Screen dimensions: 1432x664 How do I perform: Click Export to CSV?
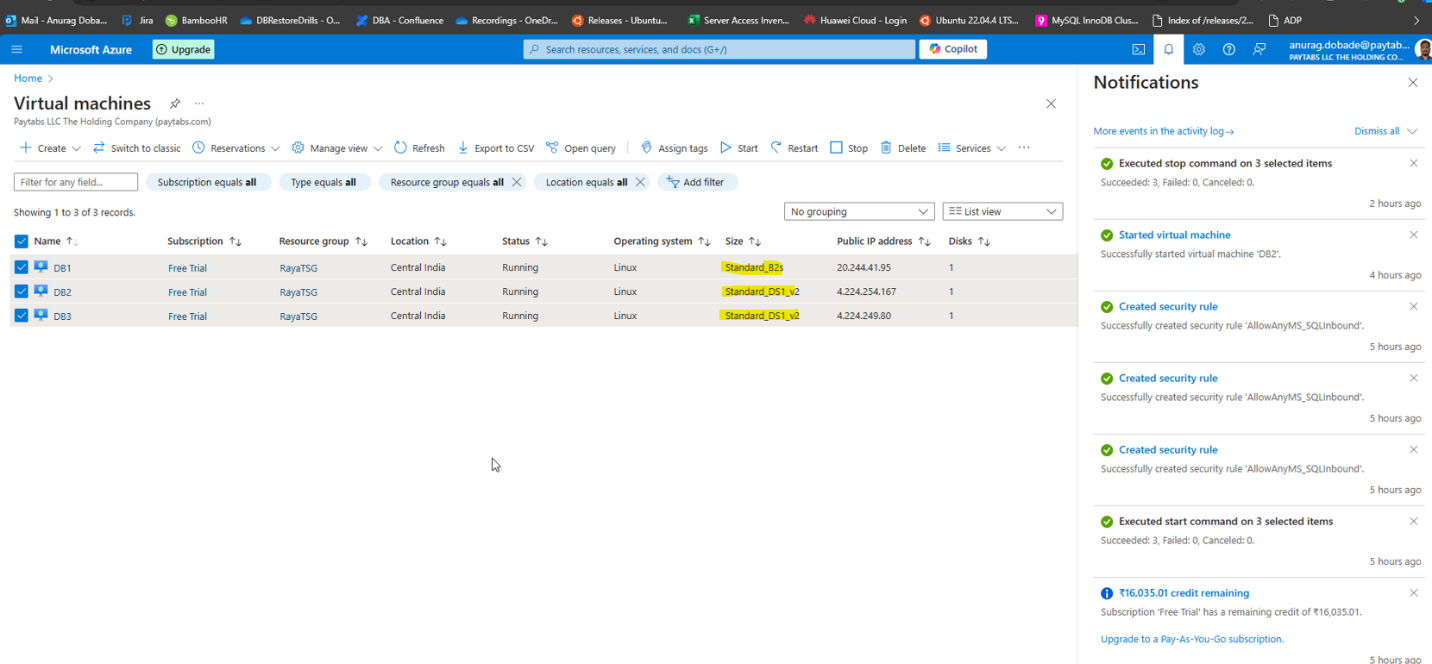coord(495,148)
